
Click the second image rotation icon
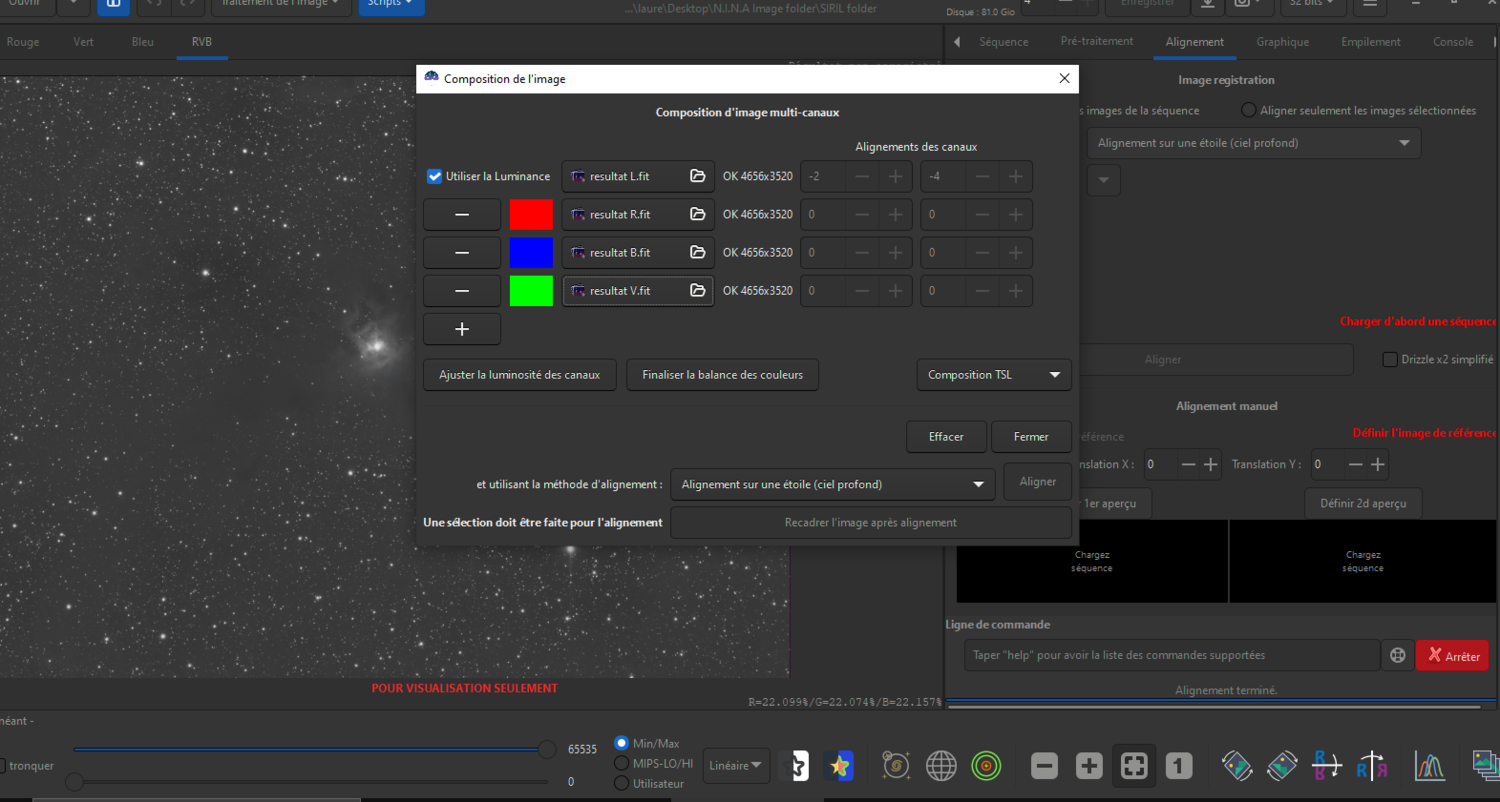[x=1282, y=766]
